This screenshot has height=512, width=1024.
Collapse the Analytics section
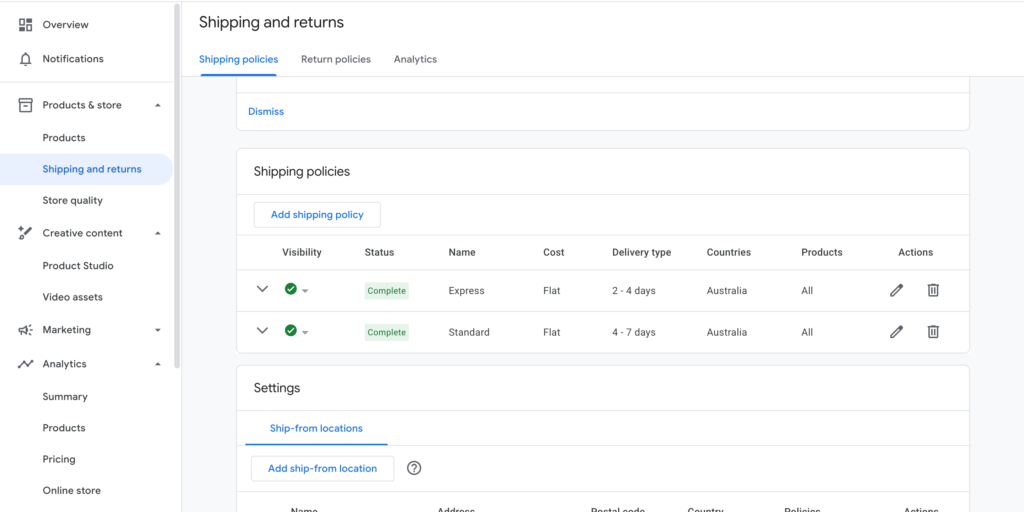[157, 364]
